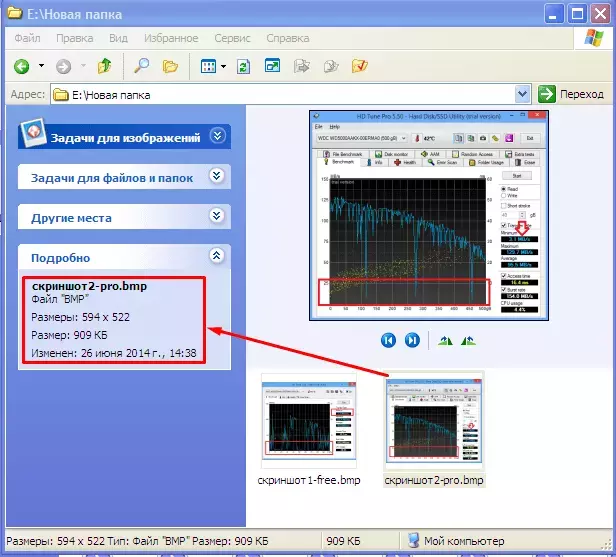Image resolution: width=616 pixels, height=557 pixels.
Task: Open the Сервис menu
Action: coord(232,38)
